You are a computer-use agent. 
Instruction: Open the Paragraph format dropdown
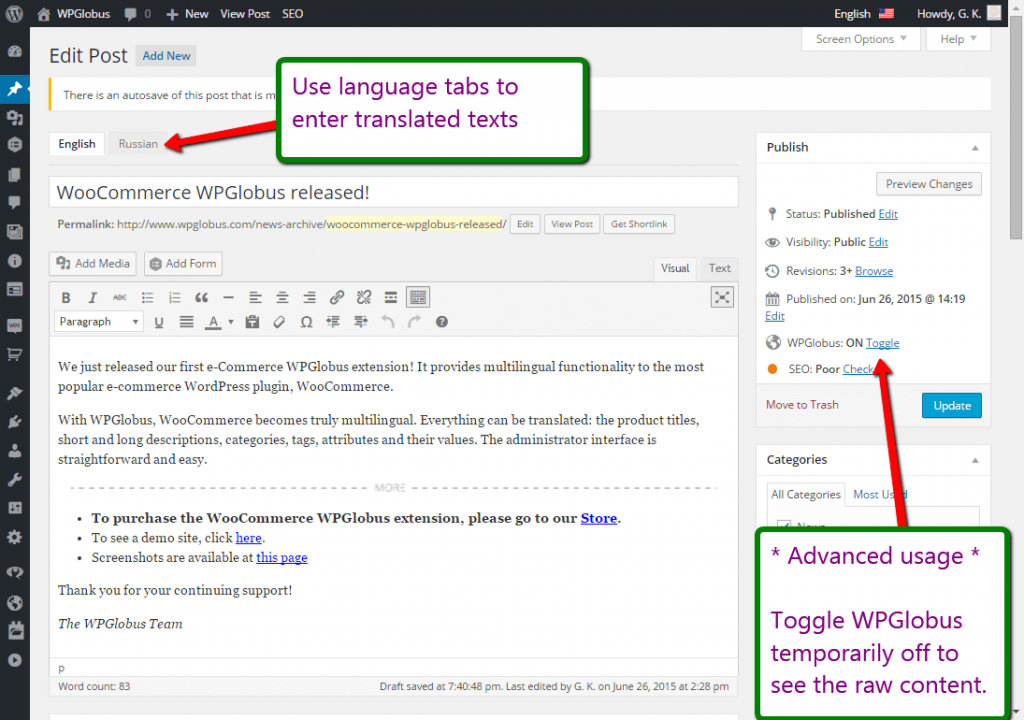[x=98, y=322]
